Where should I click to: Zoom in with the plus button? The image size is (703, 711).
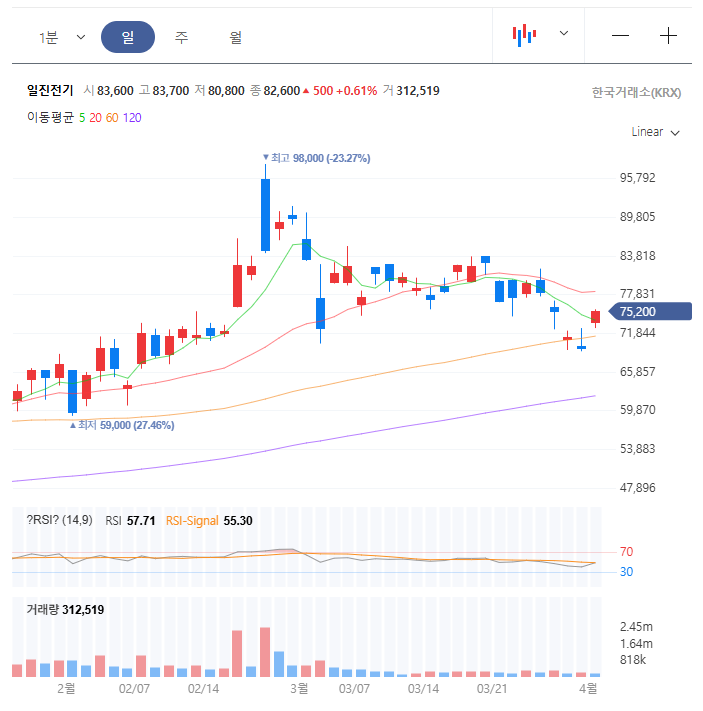pyautogui.click(x=668, y=35)
